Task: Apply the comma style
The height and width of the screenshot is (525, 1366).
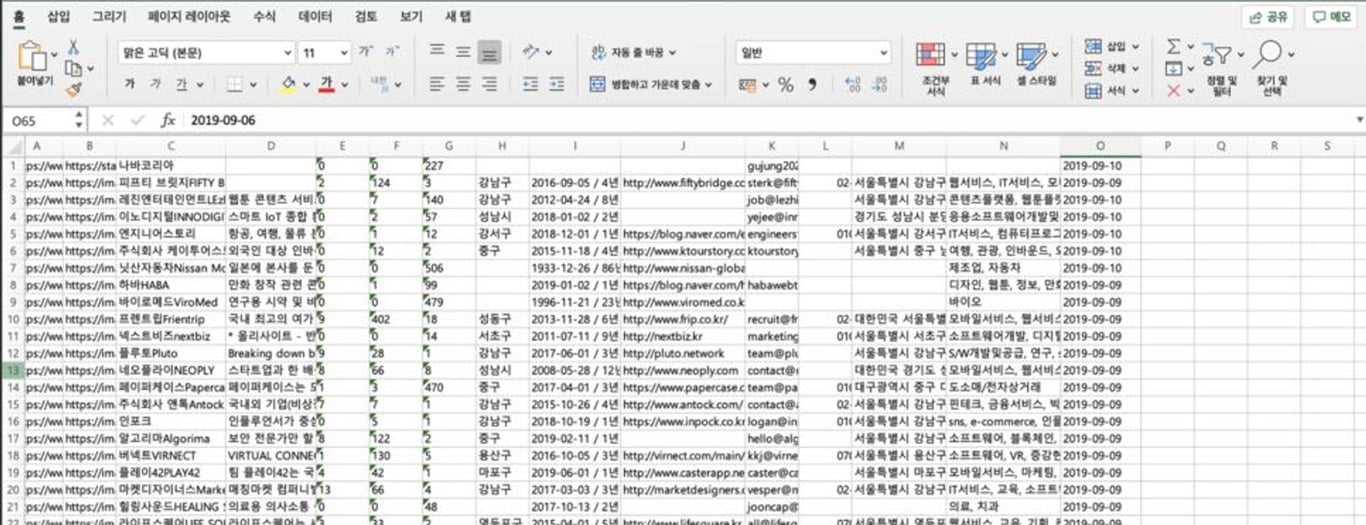Action: tap(812, 85)
